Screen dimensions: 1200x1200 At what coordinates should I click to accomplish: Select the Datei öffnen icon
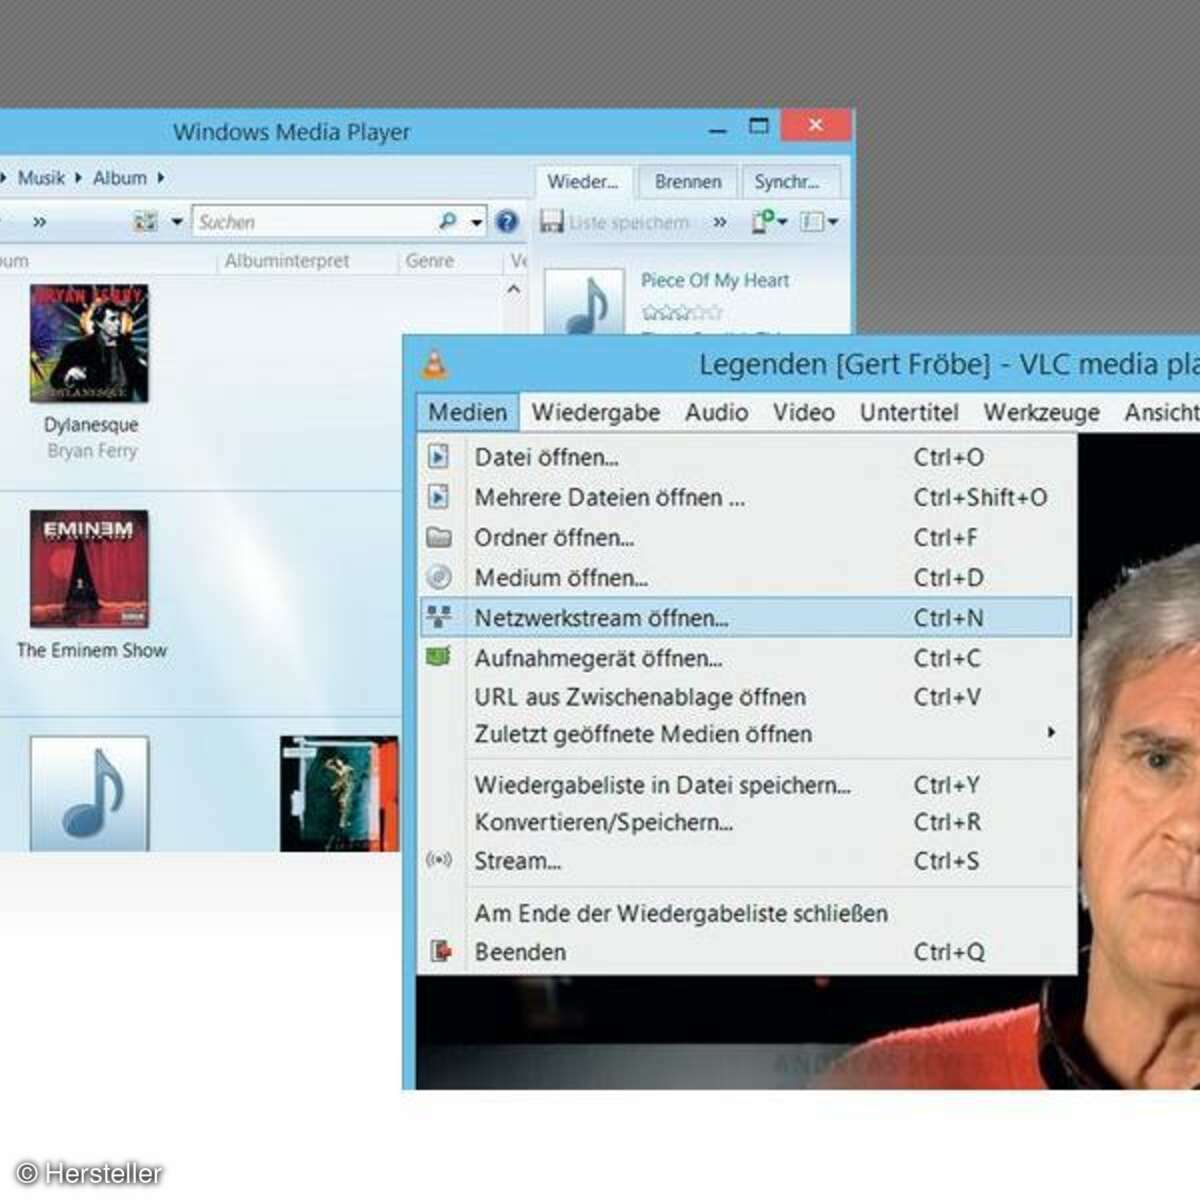click(x=440, y=457)
